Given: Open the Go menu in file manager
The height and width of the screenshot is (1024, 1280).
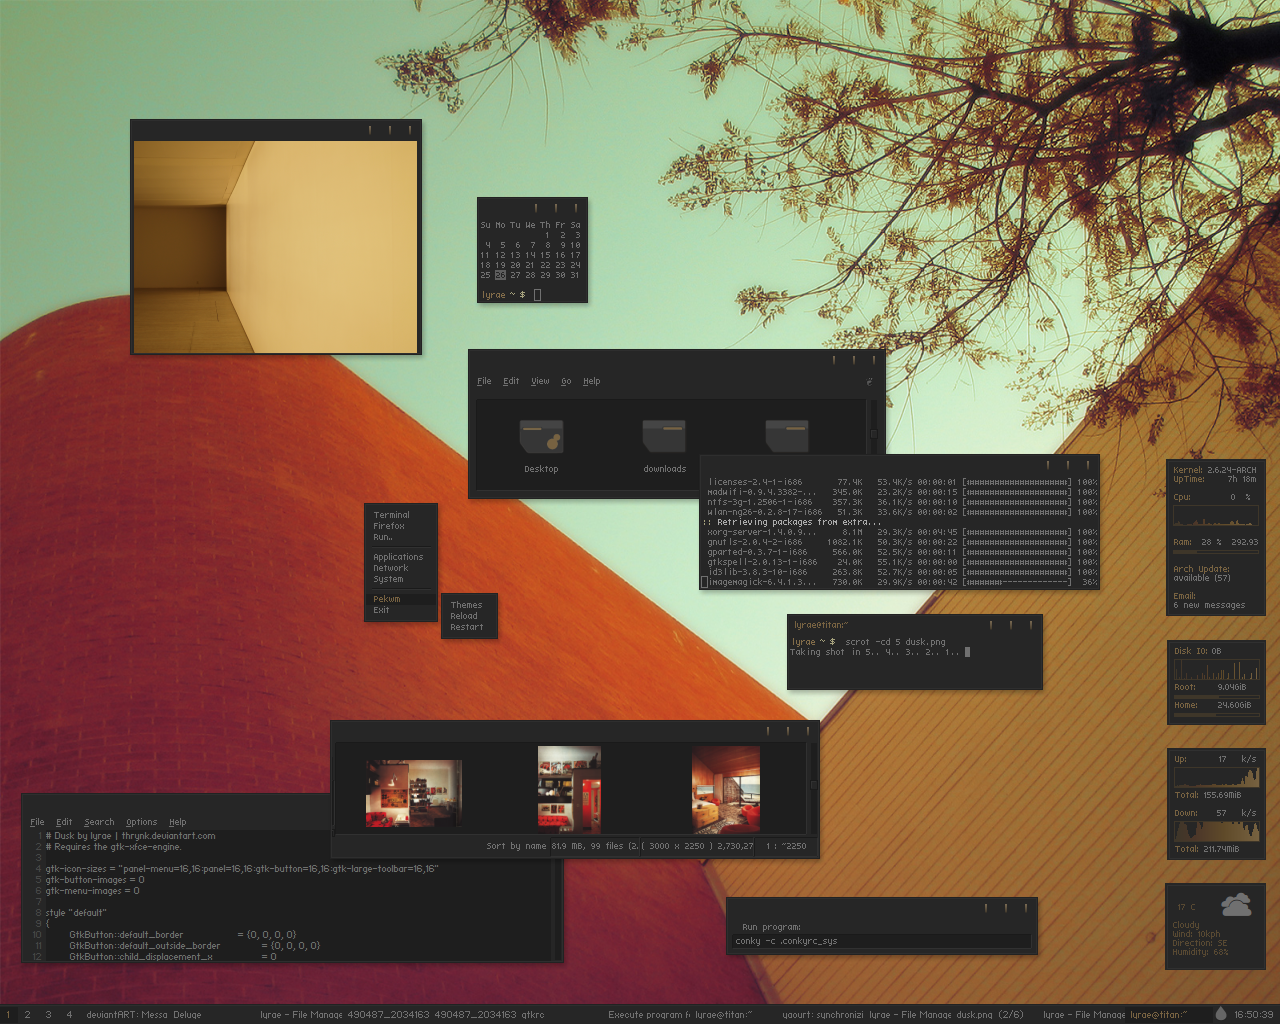Looking at the screenshot, I should pyautogui.click(x=566, y=381).
